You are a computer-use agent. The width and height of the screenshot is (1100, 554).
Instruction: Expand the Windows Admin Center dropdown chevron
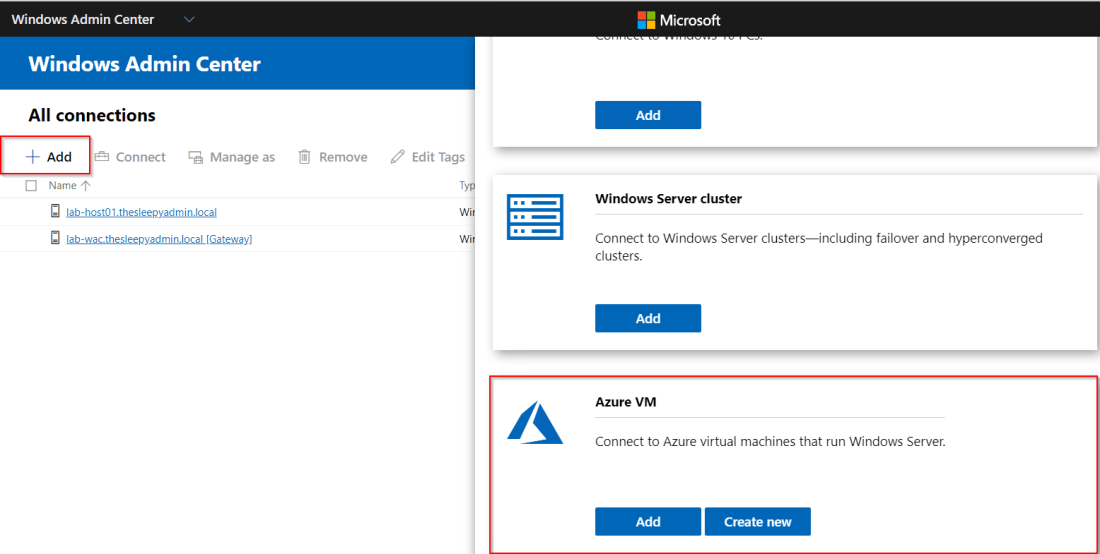pos(190,20)
